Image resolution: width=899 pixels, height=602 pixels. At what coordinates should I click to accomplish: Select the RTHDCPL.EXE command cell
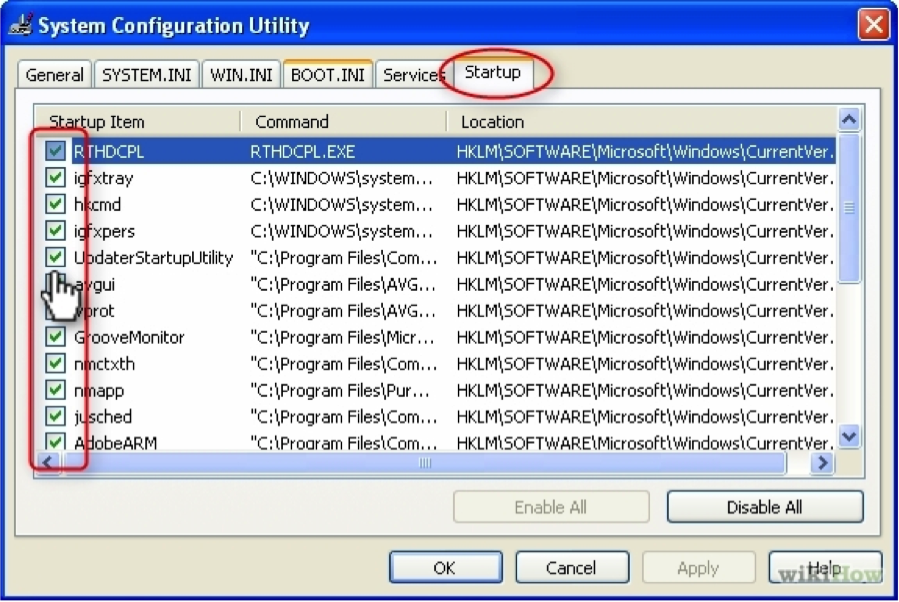[303, 152]
